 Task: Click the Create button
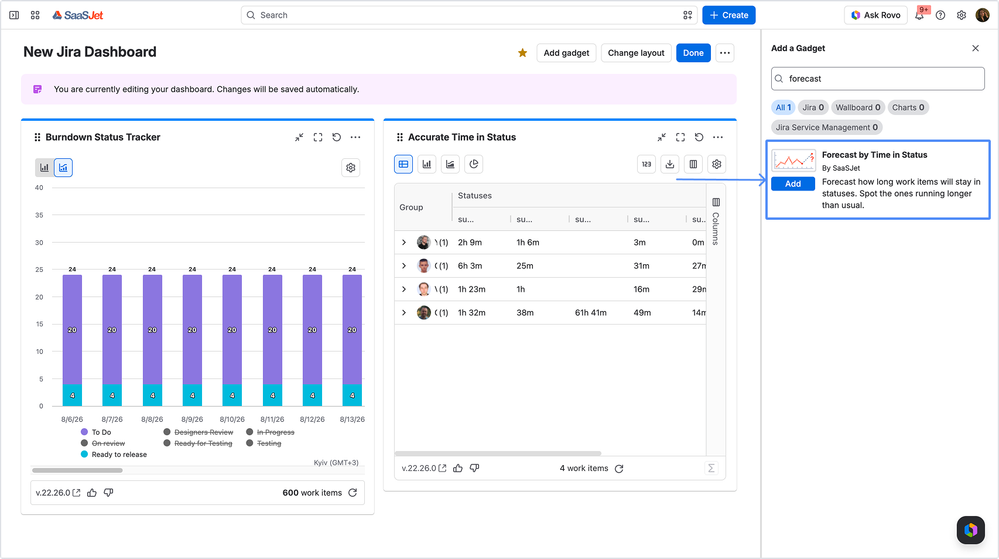click(729, 15)
